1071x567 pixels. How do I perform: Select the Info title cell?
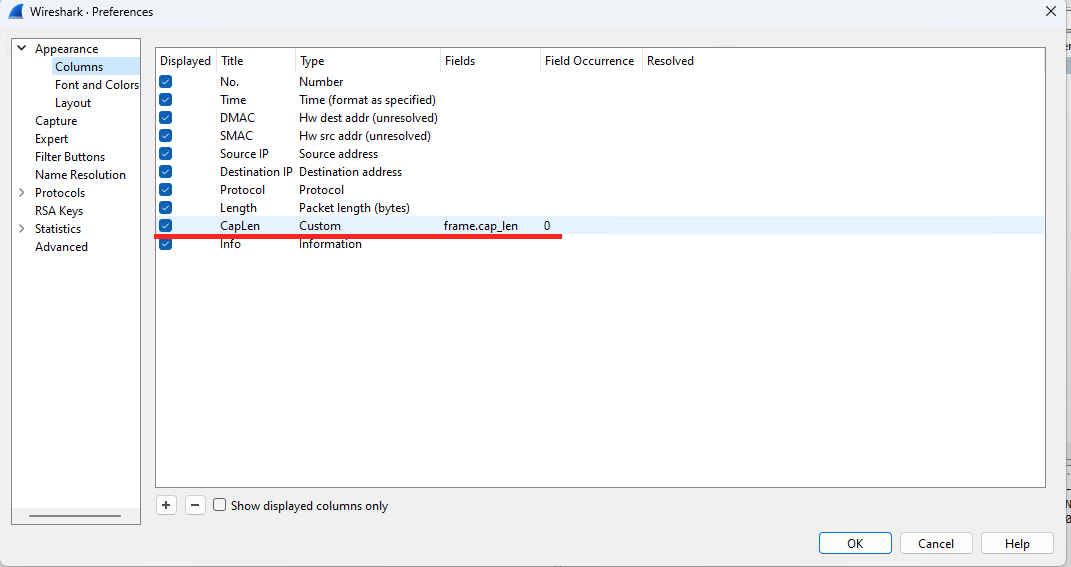[x=230, y=244]
